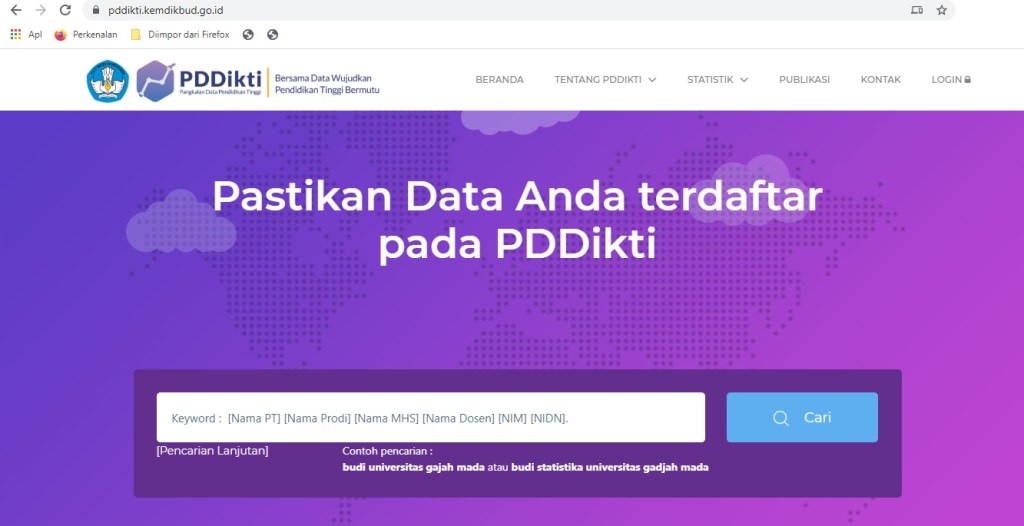The image size is (1024, 526).
Task: Open the Publikasi menu item
Action: point(804,80)
